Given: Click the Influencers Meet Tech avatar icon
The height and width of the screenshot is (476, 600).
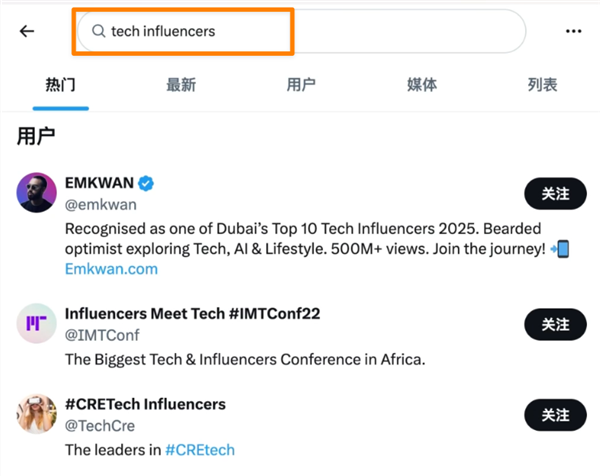Looking at the screenshot, I should pyautogui.click(x=37, y=323).
